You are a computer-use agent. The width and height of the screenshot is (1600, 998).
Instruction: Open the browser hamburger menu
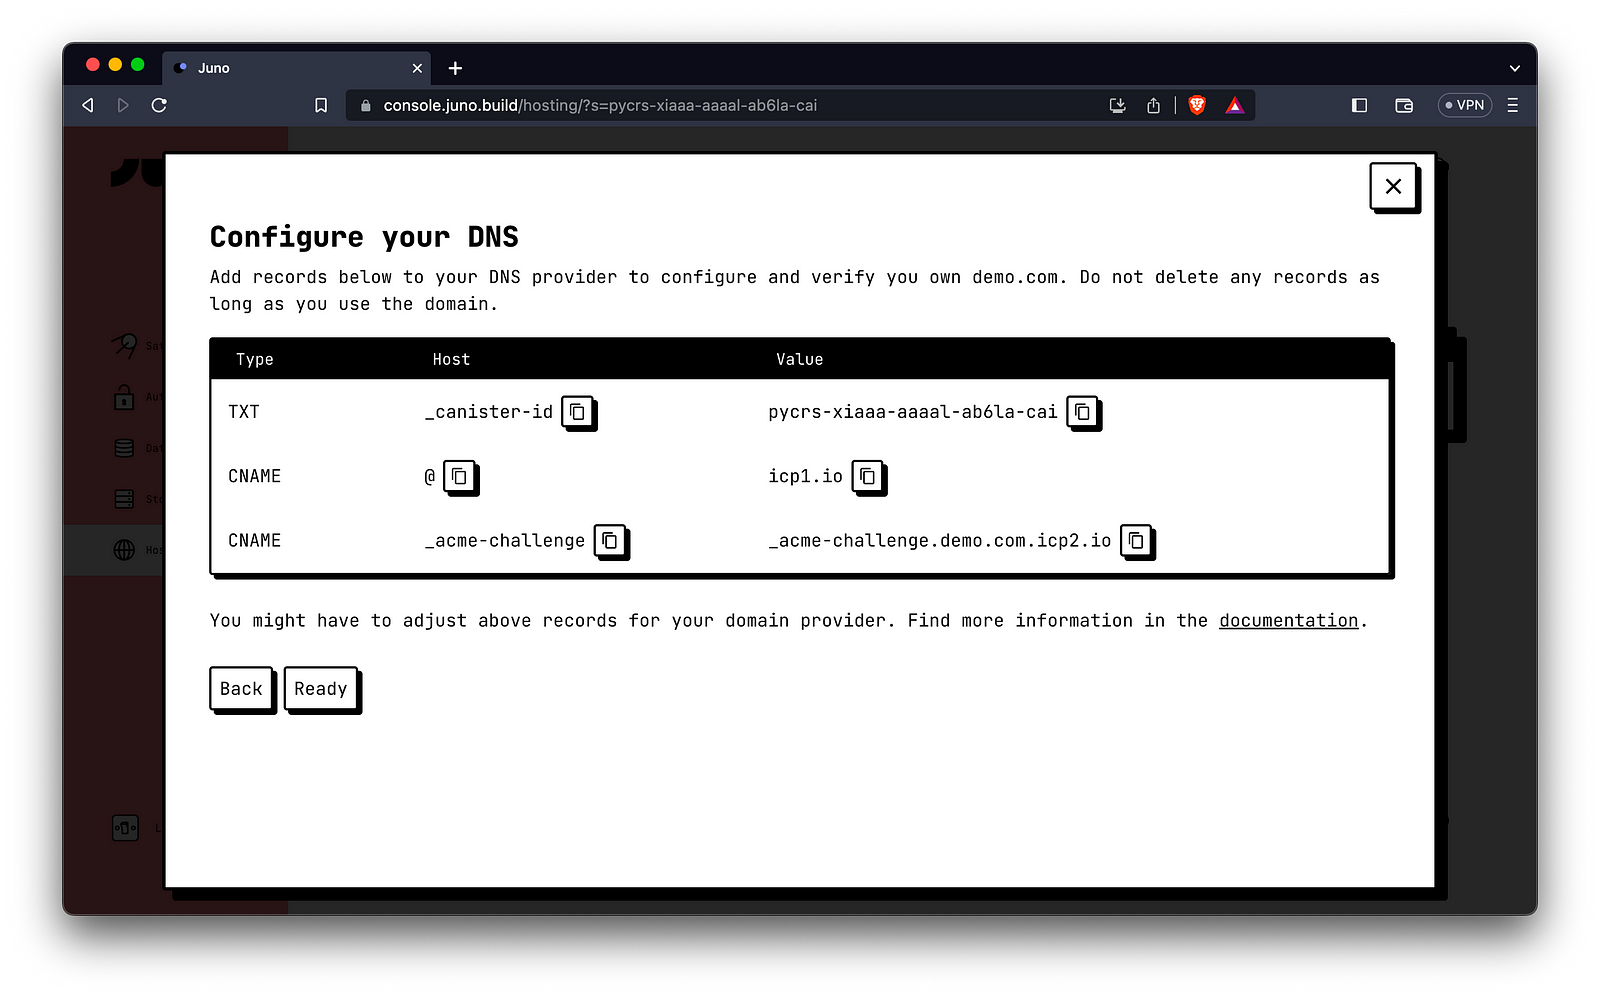1513,104
